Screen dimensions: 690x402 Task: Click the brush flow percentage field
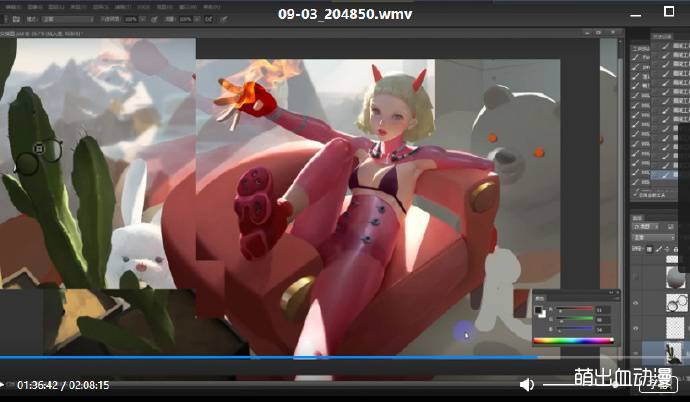click(x=186, y=19)
